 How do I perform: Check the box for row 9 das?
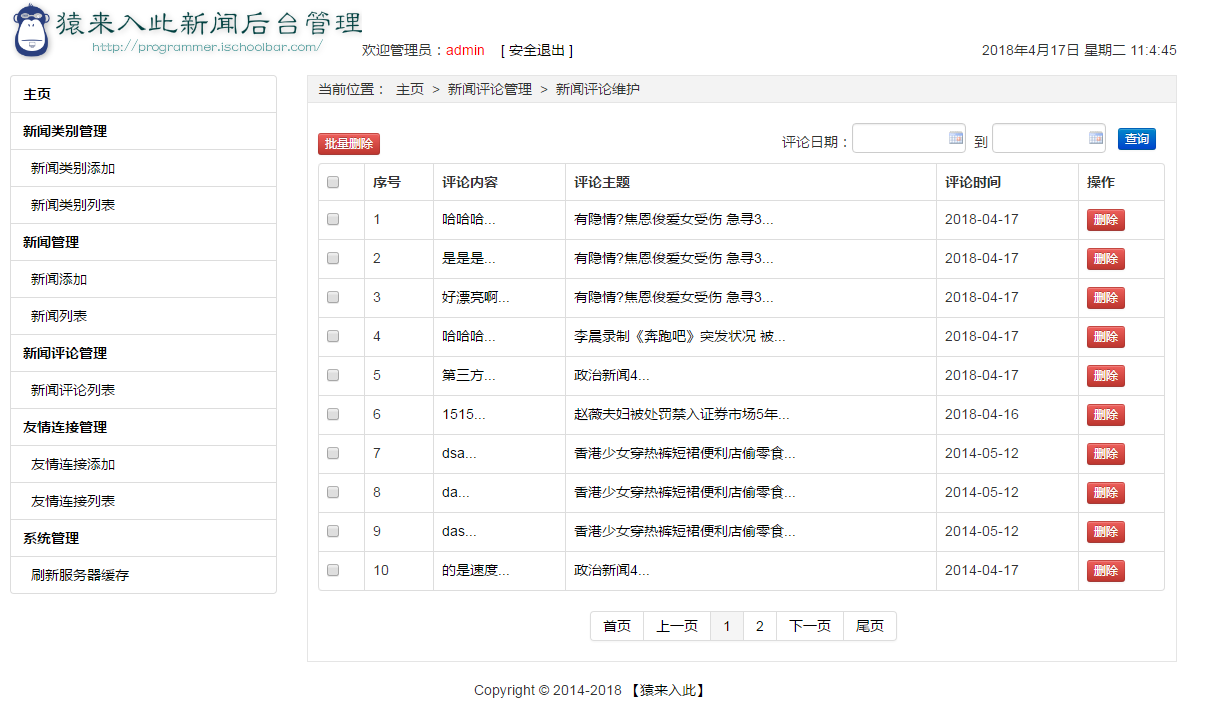tap(333, 531)
